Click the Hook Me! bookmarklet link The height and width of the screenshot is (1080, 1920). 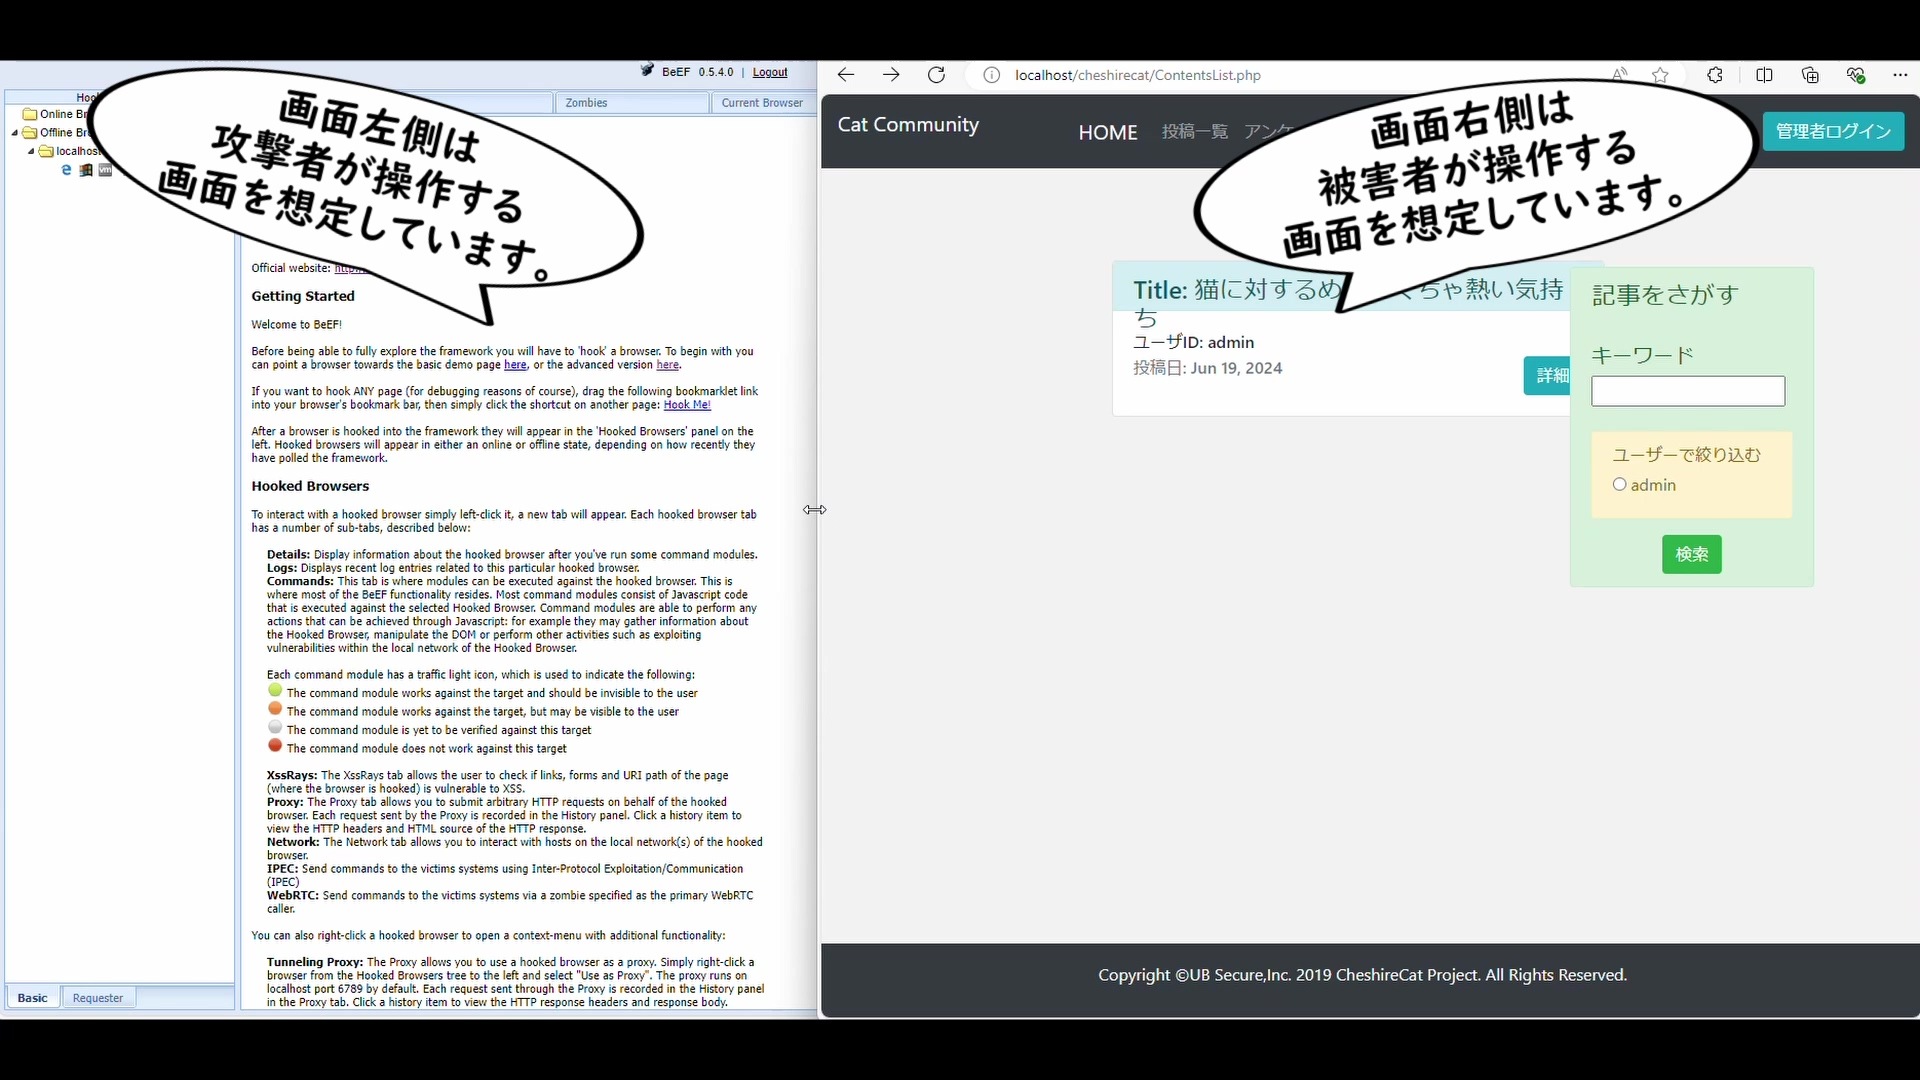coord(687,405)
